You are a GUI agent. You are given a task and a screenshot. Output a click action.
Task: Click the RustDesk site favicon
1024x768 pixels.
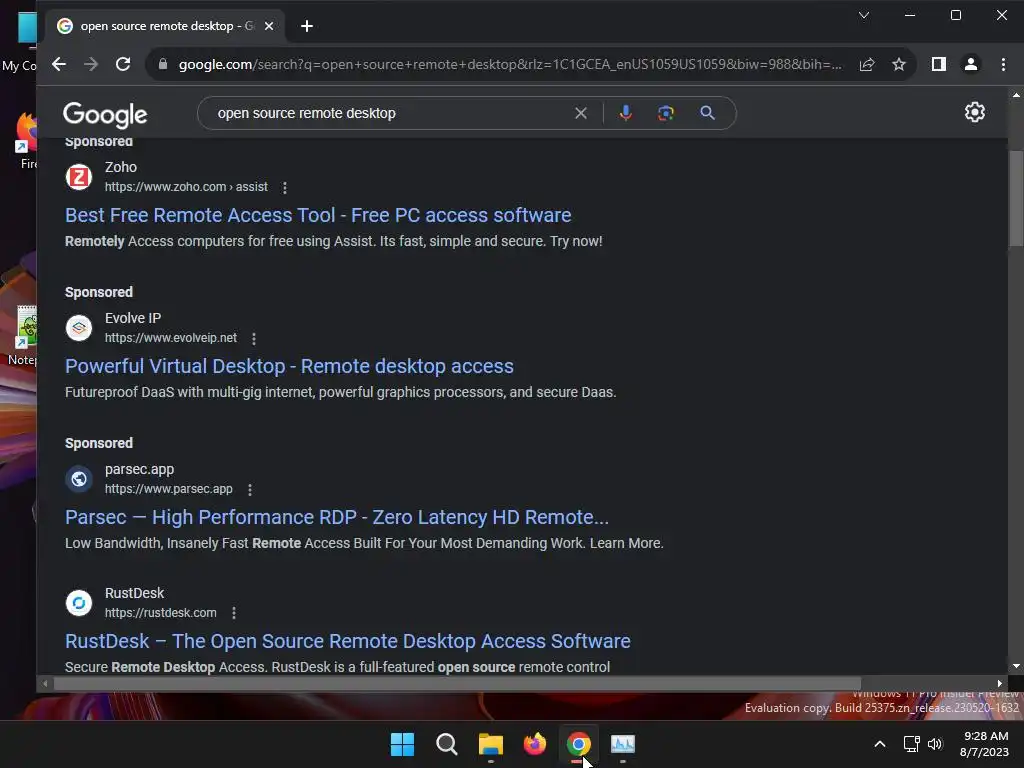click(x=79, y=603)
